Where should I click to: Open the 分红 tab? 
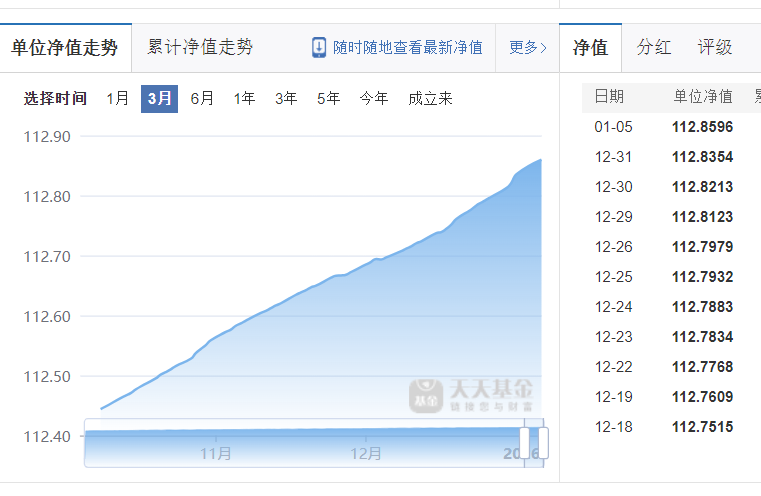(654, 47)
